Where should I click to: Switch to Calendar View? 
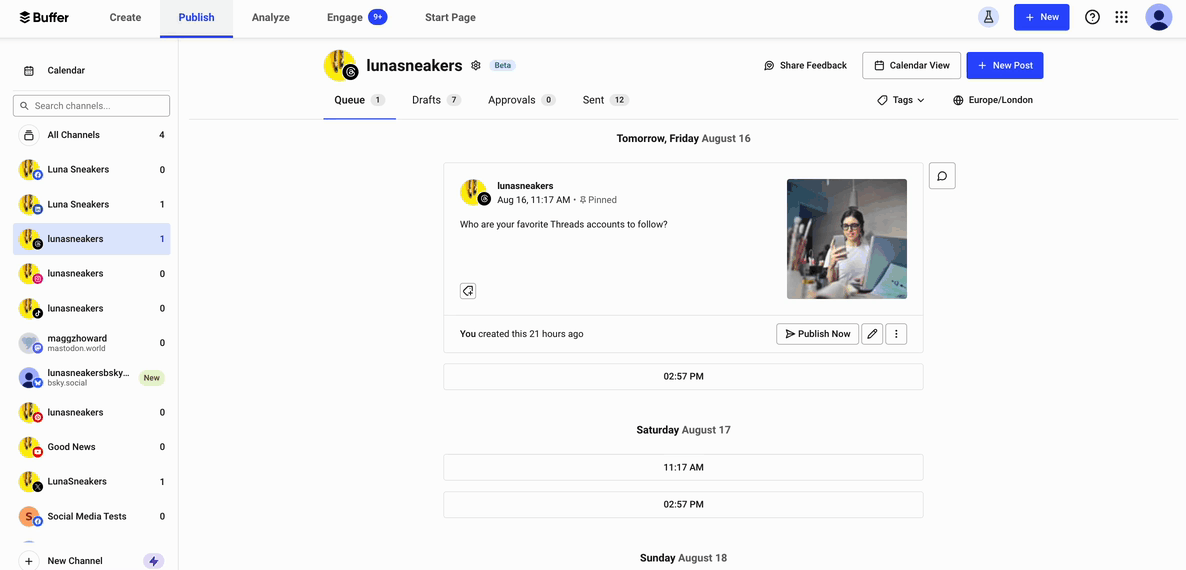tap(911, 66)
